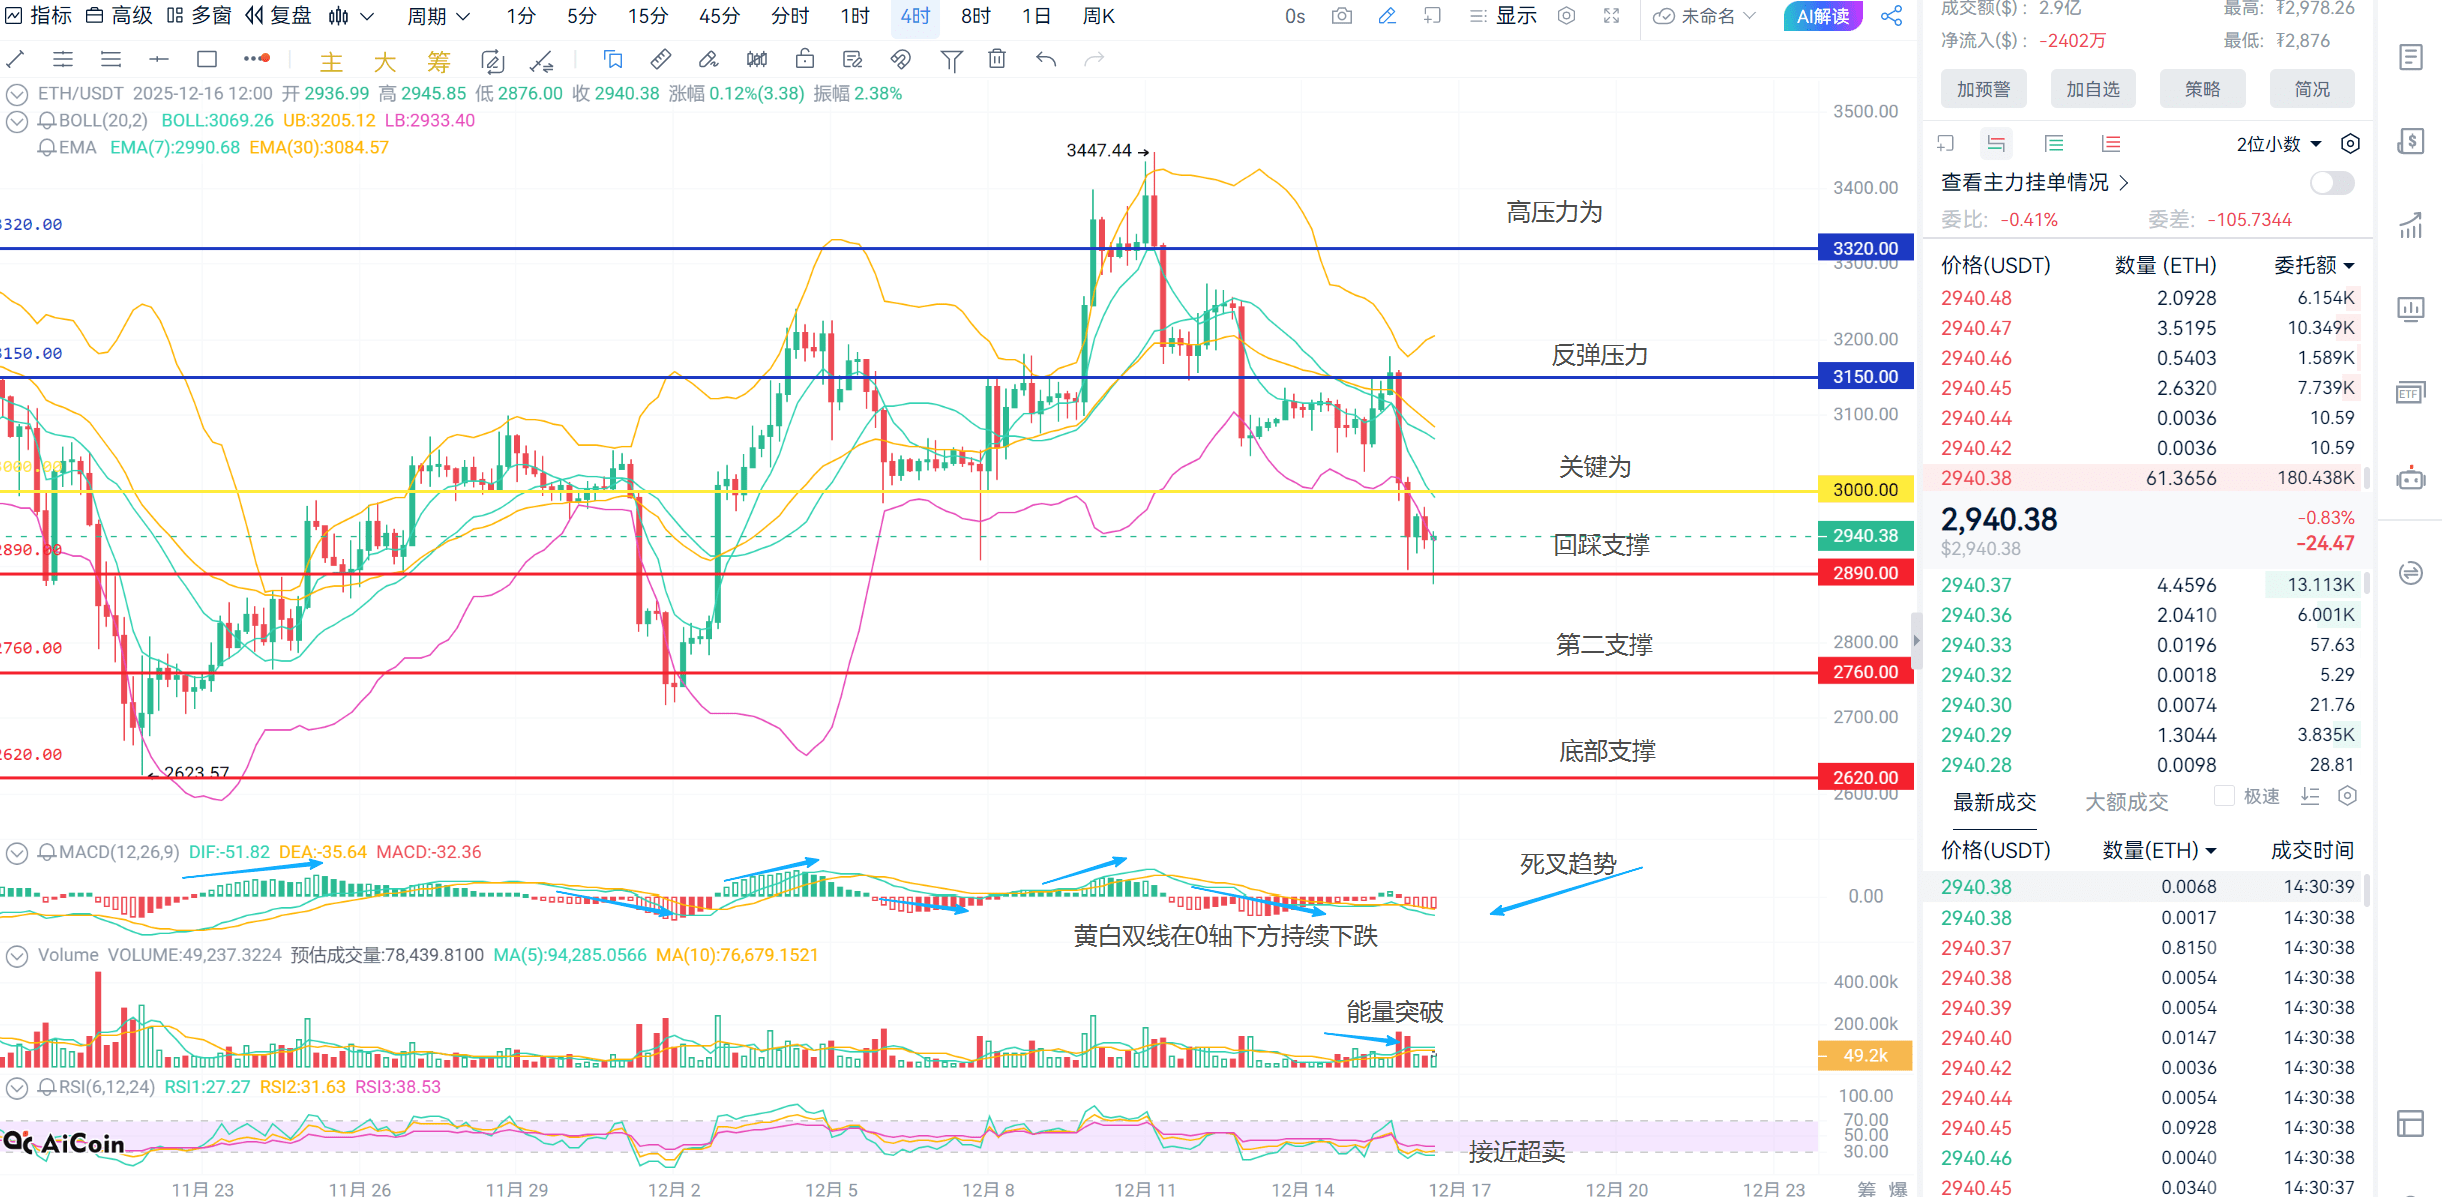Switch to the 大额成交 tab
The width and height of the screenshot is (2442, 1197).
[x=2126, y=802]
